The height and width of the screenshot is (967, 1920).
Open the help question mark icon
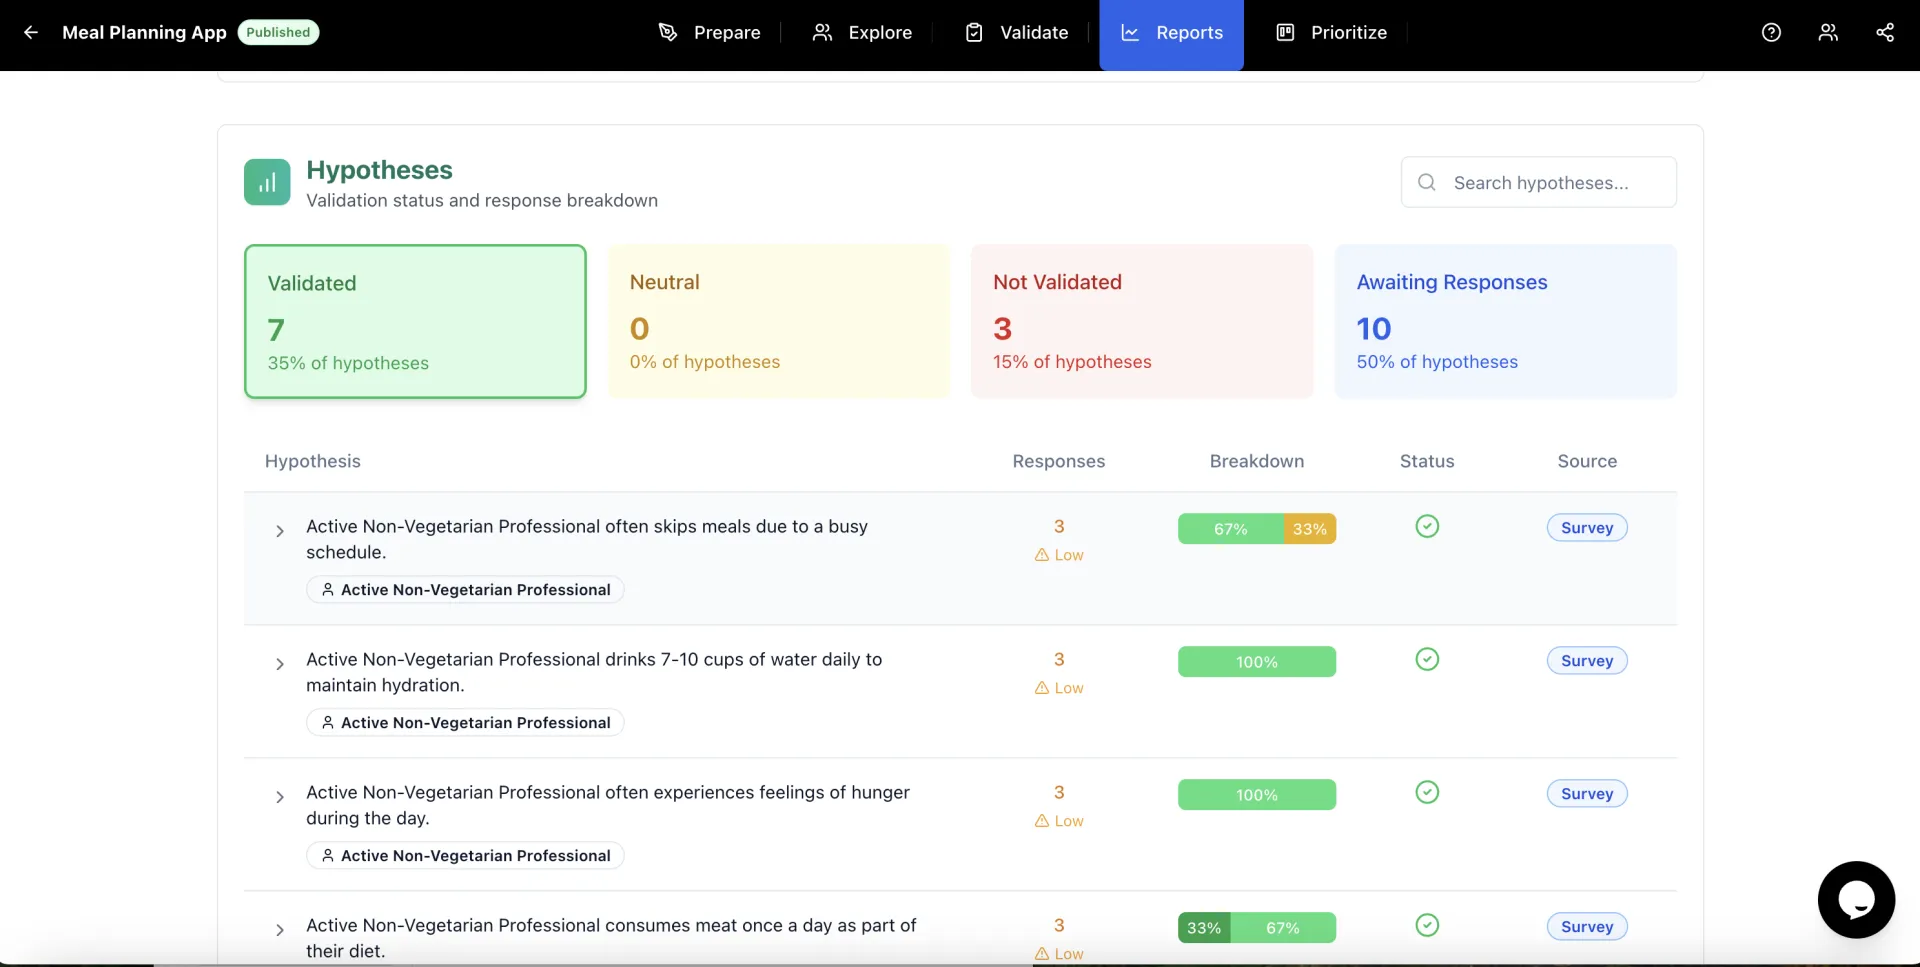(1771, 32)
